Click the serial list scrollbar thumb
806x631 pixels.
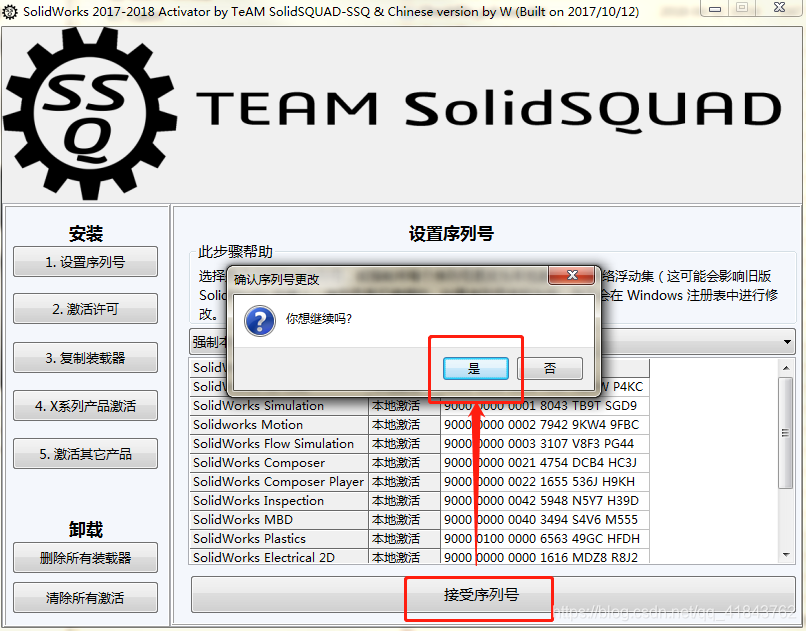785,433
